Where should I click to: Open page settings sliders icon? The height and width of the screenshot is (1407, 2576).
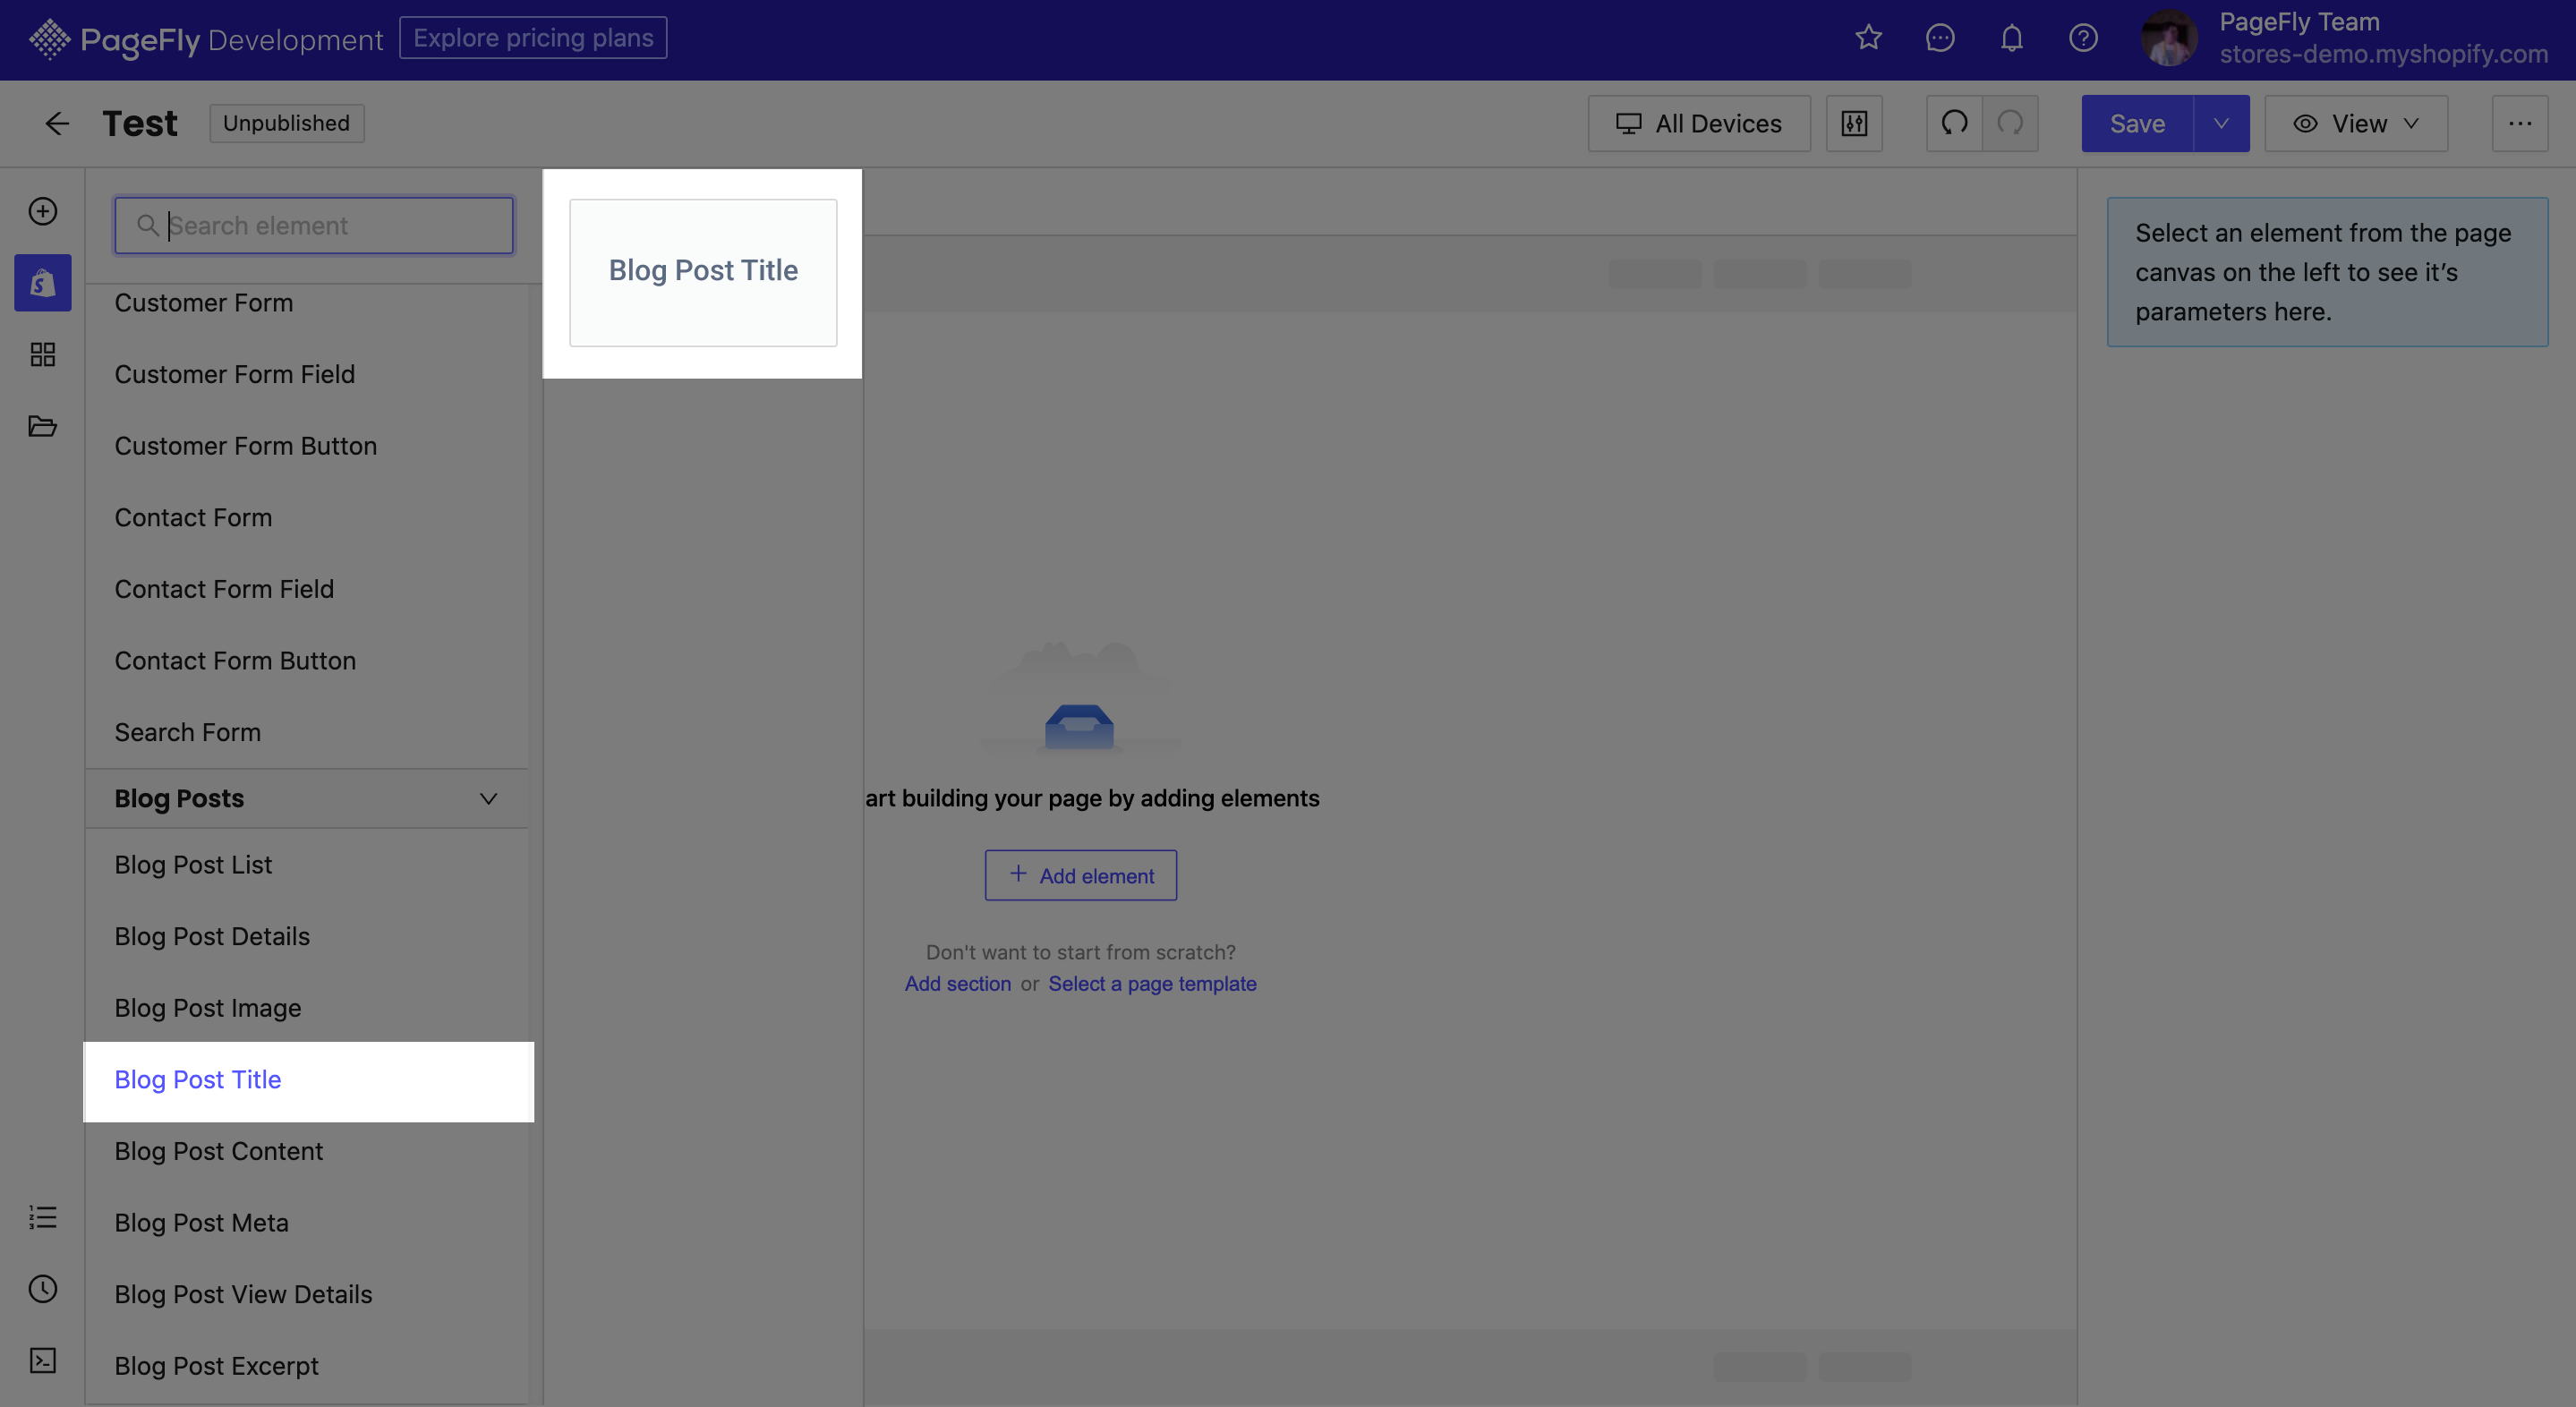coord(1854,123)
